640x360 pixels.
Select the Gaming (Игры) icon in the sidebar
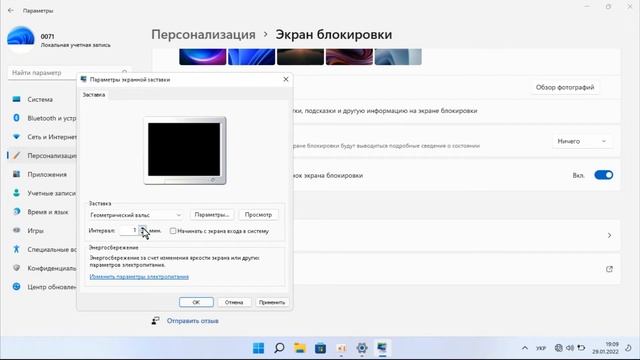tap(16, 231)
